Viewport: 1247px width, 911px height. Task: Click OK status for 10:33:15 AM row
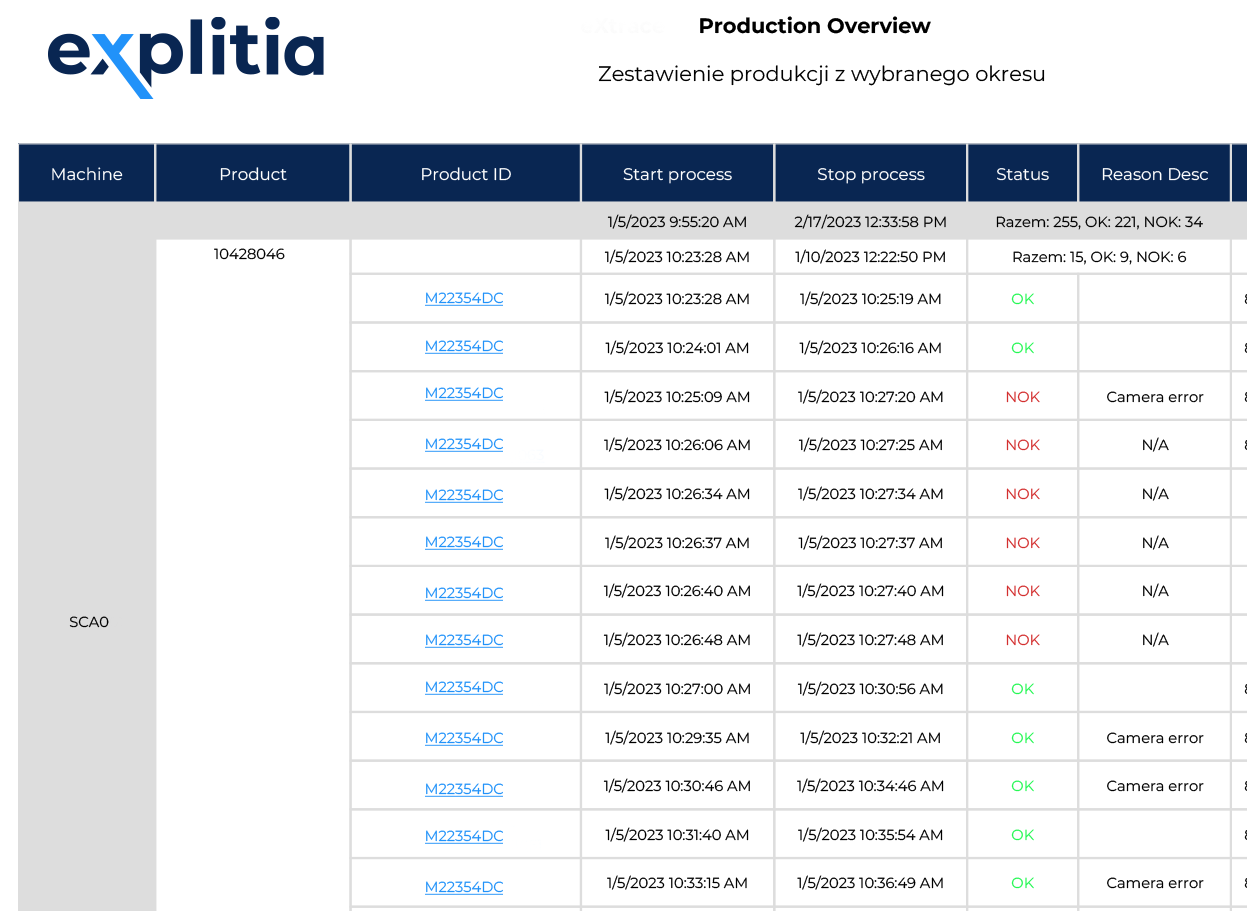(1022, 883)
